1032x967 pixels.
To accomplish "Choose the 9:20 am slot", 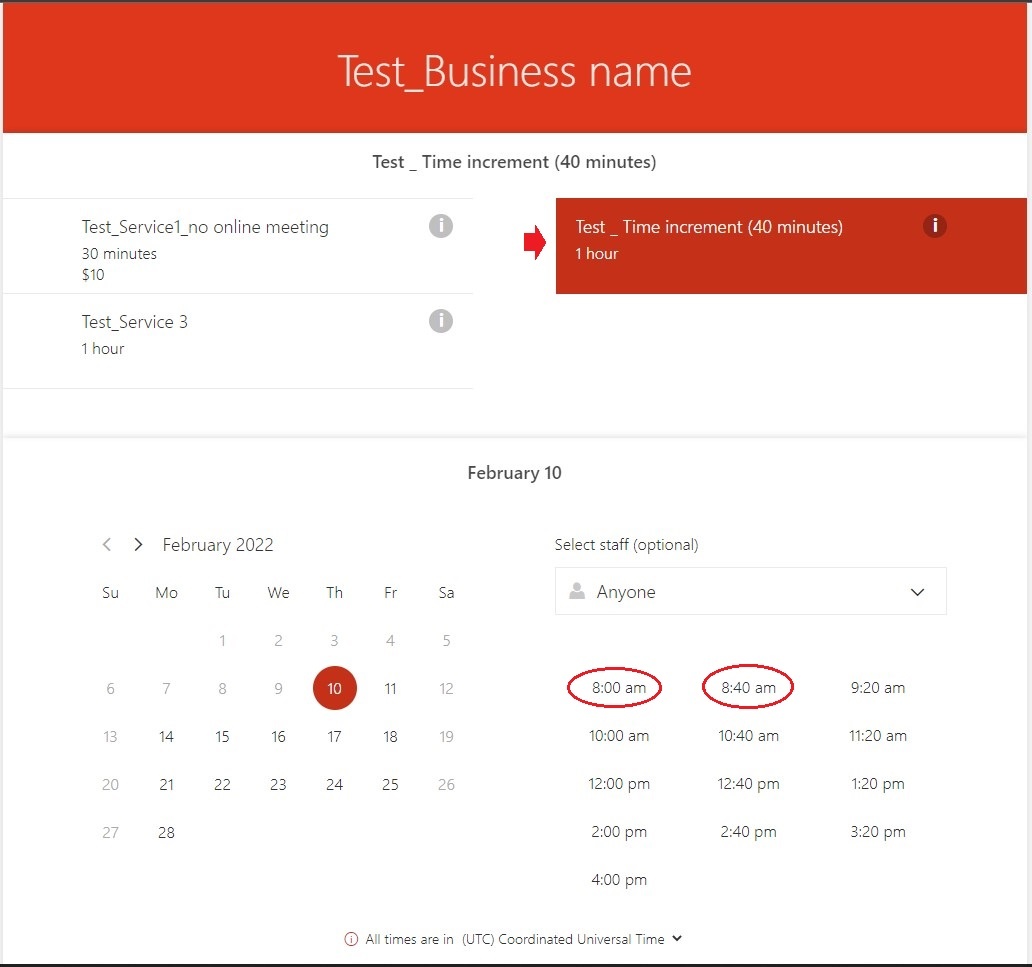I will tap(878, 687).
